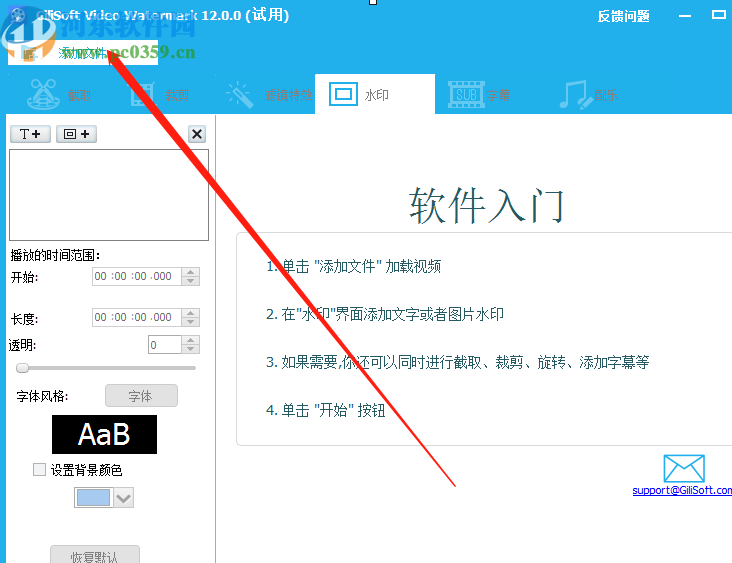Viewport: 732px width, 563px height.
Task: Click the light blue background color swatch
Action: (93, 498)
